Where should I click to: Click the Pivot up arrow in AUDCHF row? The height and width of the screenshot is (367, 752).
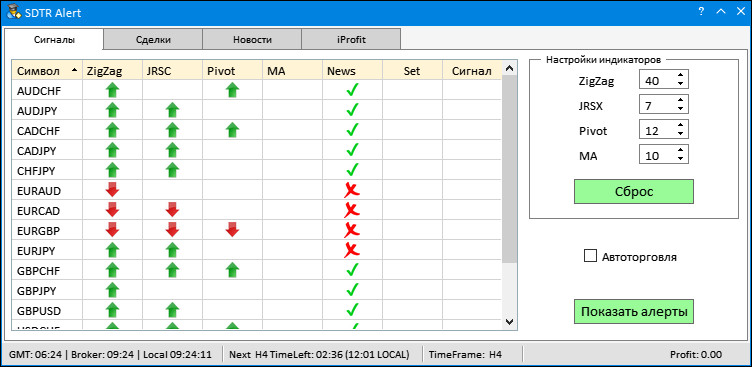[232, 90]
